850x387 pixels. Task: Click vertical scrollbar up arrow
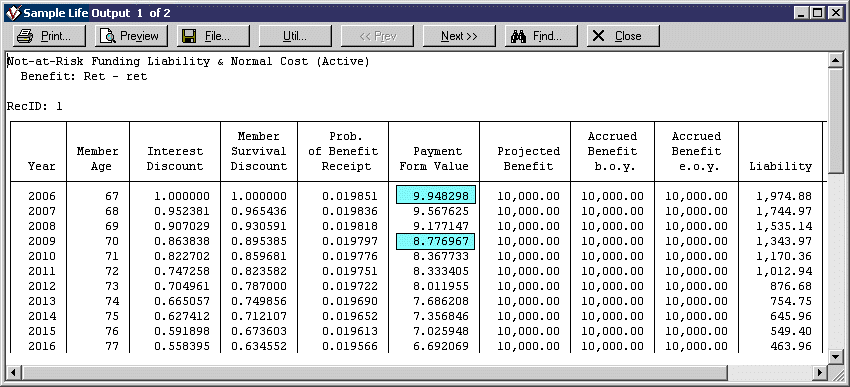click(x=835, y=61)
